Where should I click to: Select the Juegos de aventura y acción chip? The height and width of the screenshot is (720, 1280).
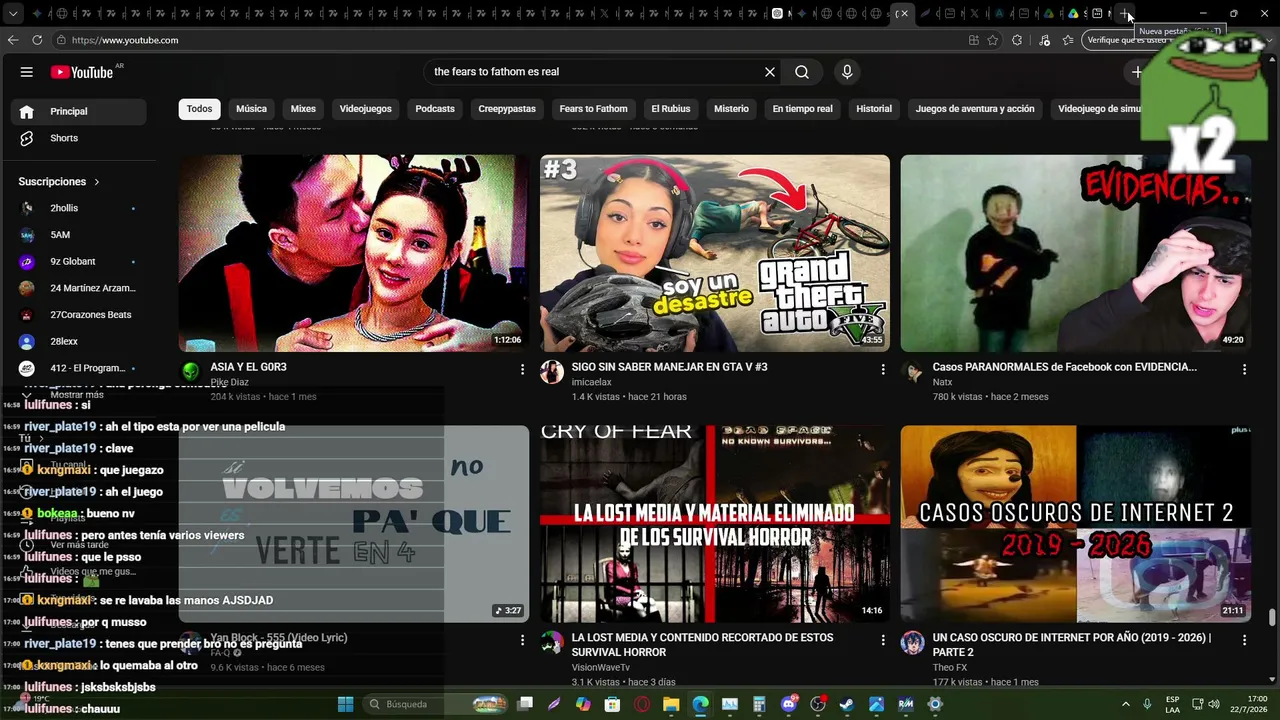pos(975,109)
